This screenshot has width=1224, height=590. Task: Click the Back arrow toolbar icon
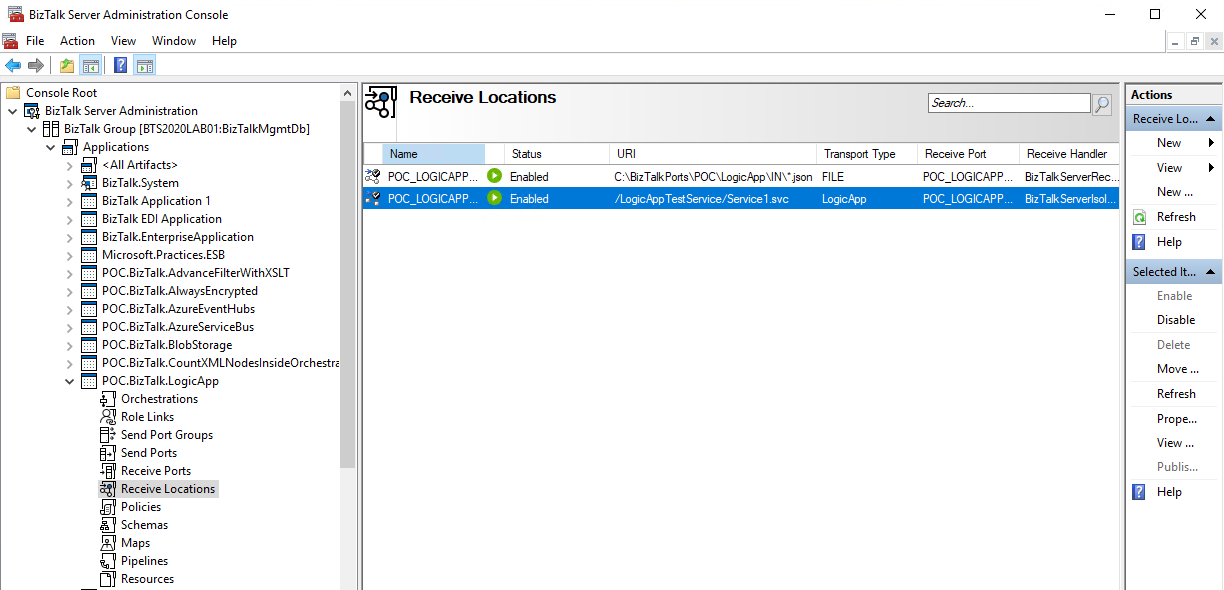pyautogui.click(x=13, y=66)
